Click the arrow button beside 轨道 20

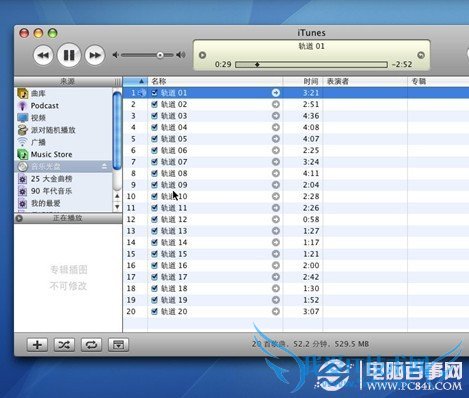pos(276,311)
